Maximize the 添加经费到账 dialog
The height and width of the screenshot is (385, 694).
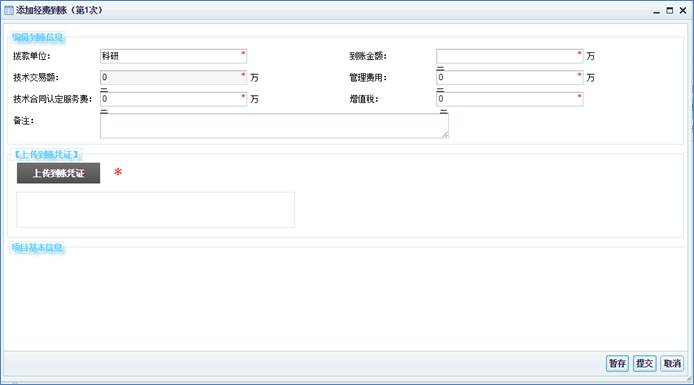[670, 10]
